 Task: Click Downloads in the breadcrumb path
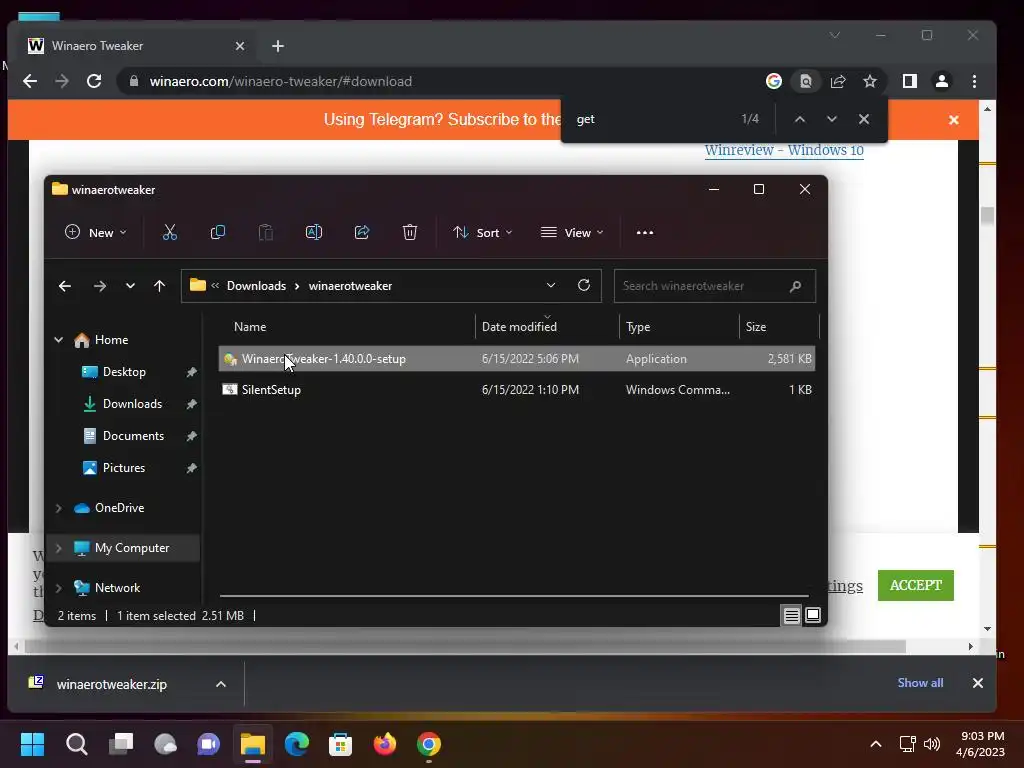coord(256,286)
